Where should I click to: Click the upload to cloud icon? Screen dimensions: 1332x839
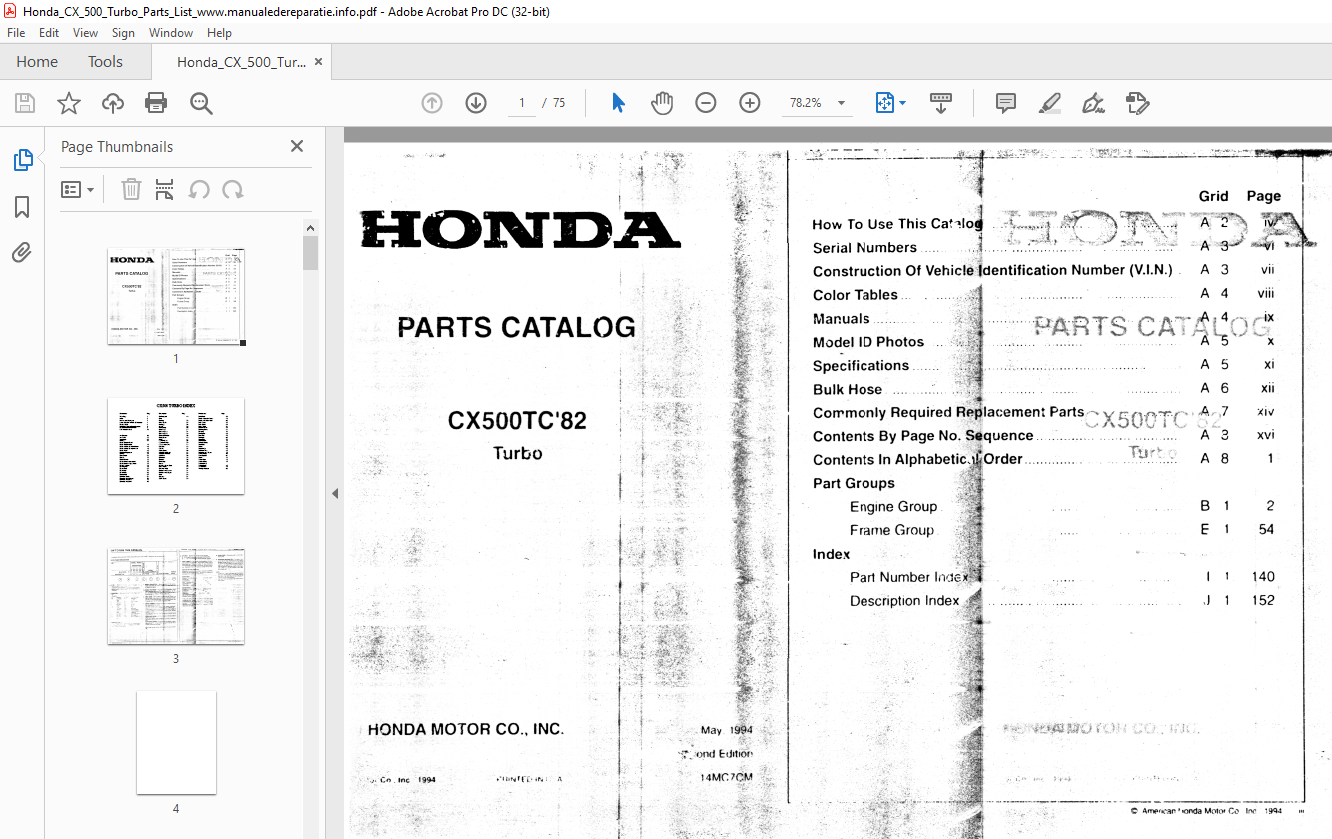coord(113,103)
